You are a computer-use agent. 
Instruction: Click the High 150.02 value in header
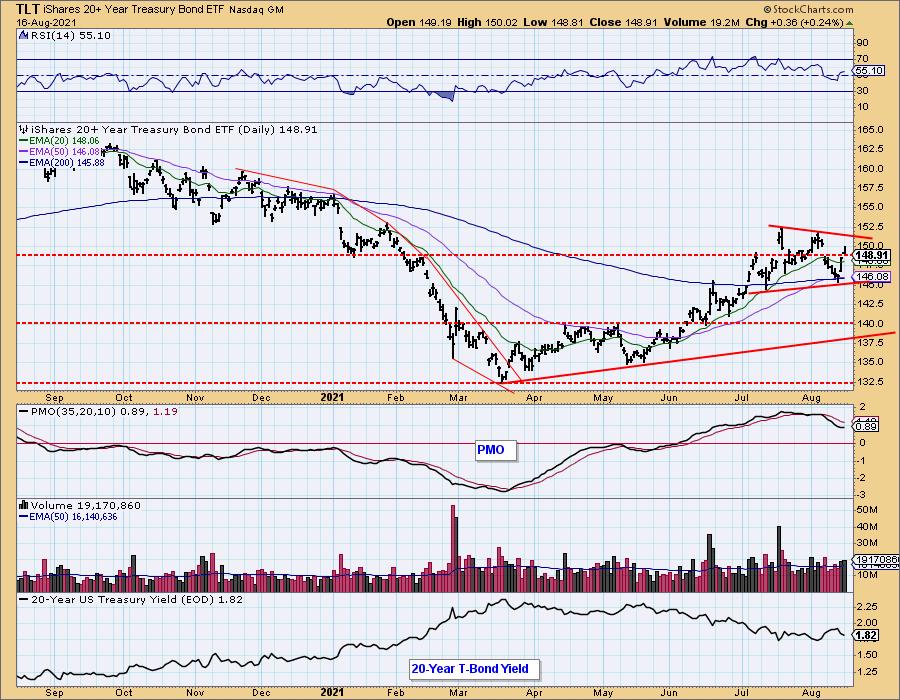[487, 22]
